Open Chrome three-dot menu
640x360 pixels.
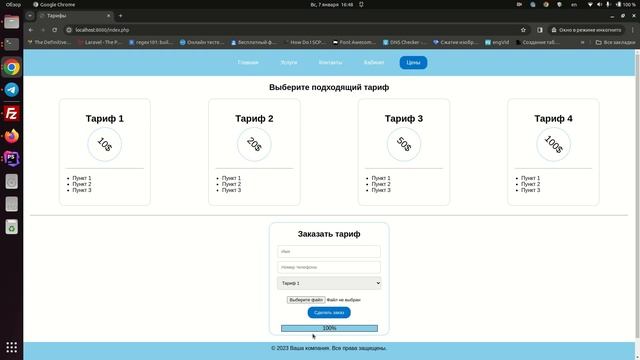tap(633, 30)
